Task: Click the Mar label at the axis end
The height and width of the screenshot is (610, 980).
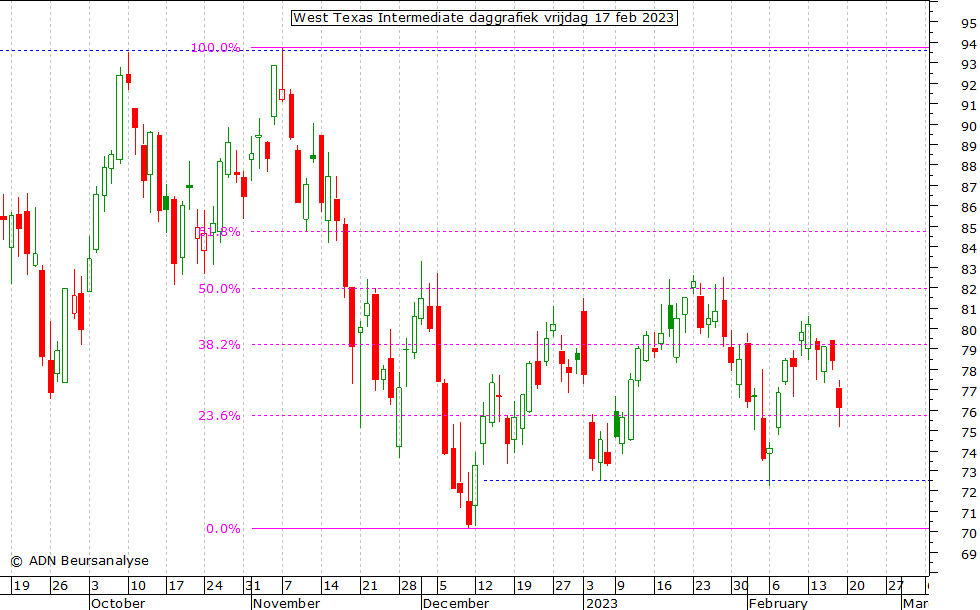Action: [914, 603]
